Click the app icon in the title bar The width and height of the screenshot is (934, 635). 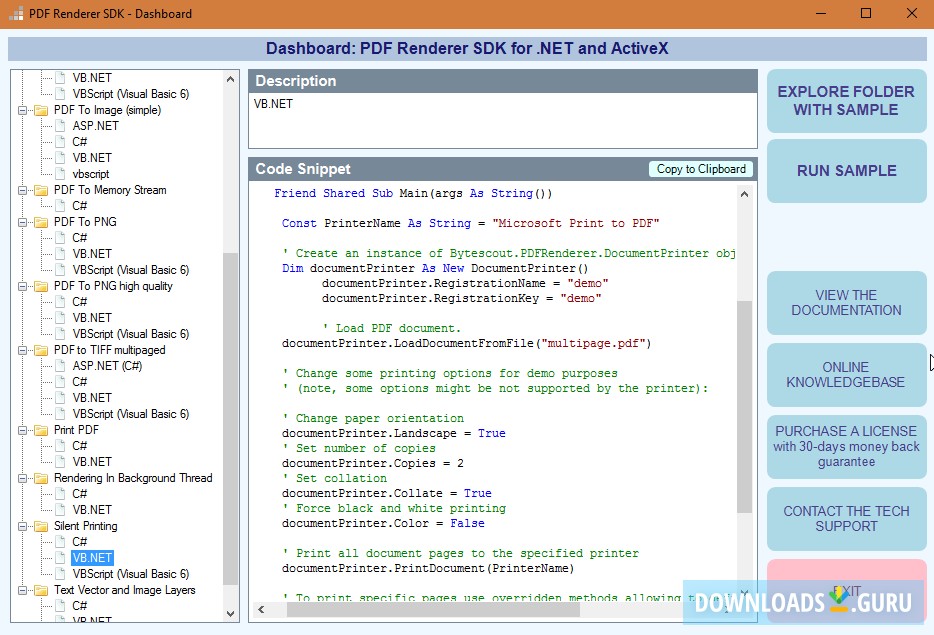pyautogui.click(x=16, y=14)
